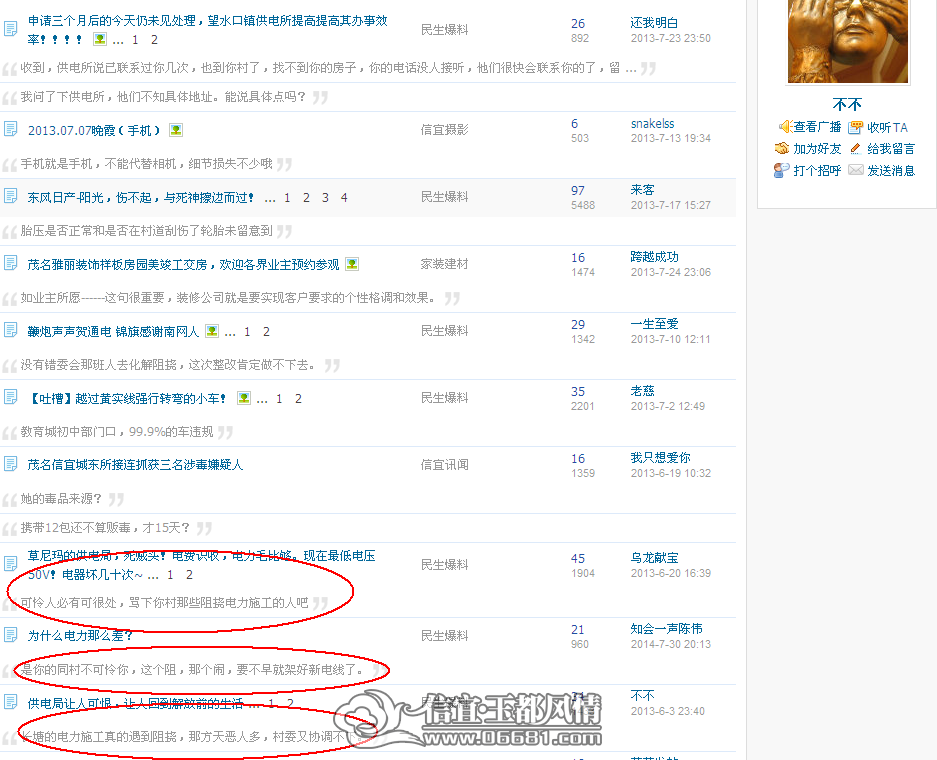Click thread document icon beside '东风日产-阳光'
The height and width of the screenshot is (760, 937).
click(x=11, y=195)
